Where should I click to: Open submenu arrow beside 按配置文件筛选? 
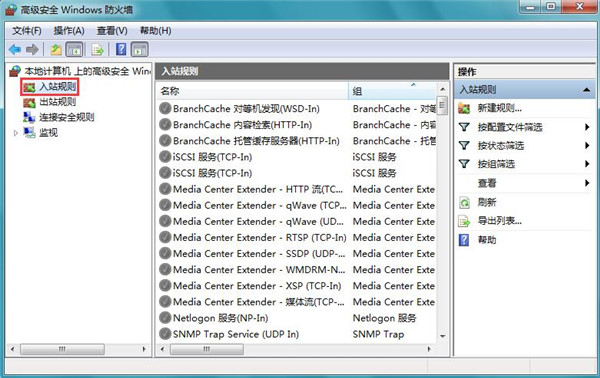(587, 127)
